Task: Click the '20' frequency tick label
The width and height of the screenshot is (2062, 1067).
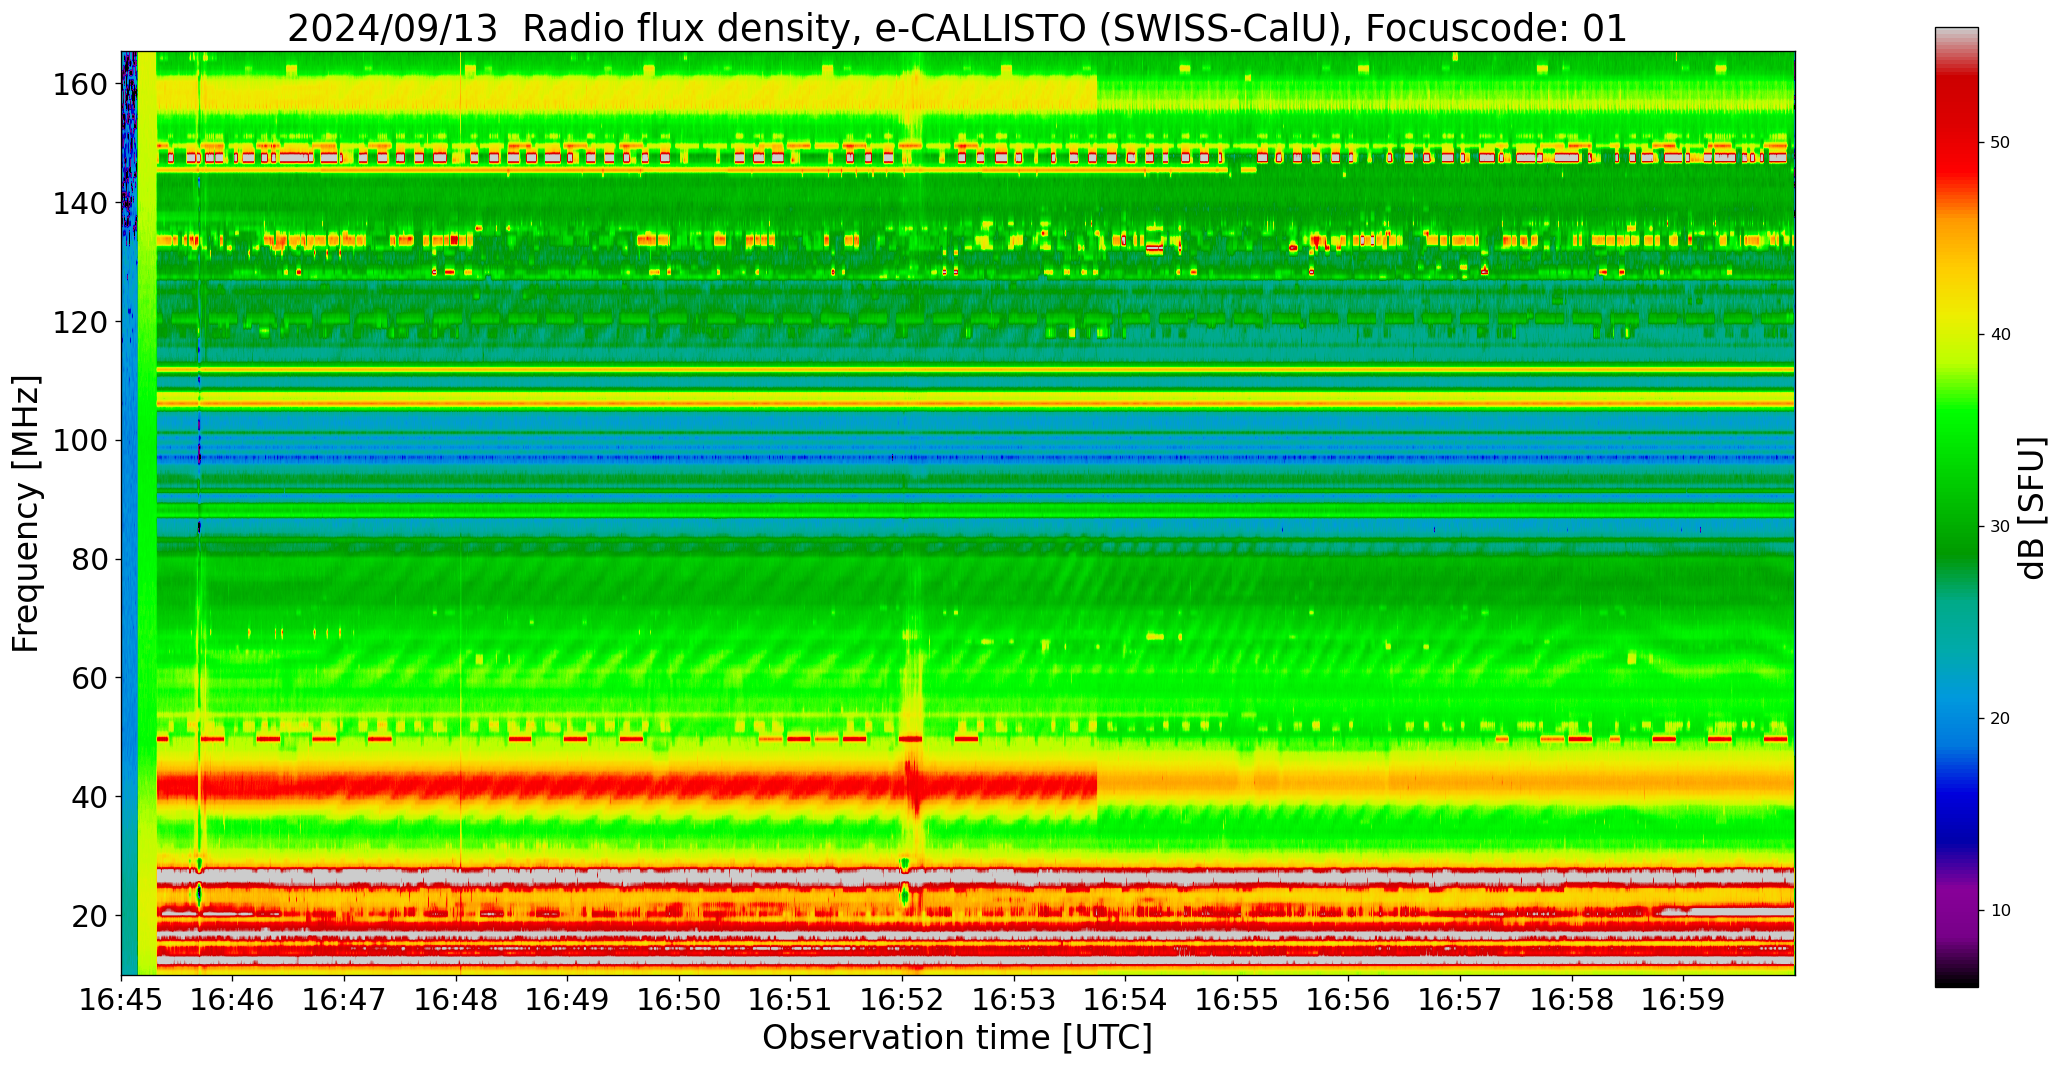Action: [x=89, y=915]
